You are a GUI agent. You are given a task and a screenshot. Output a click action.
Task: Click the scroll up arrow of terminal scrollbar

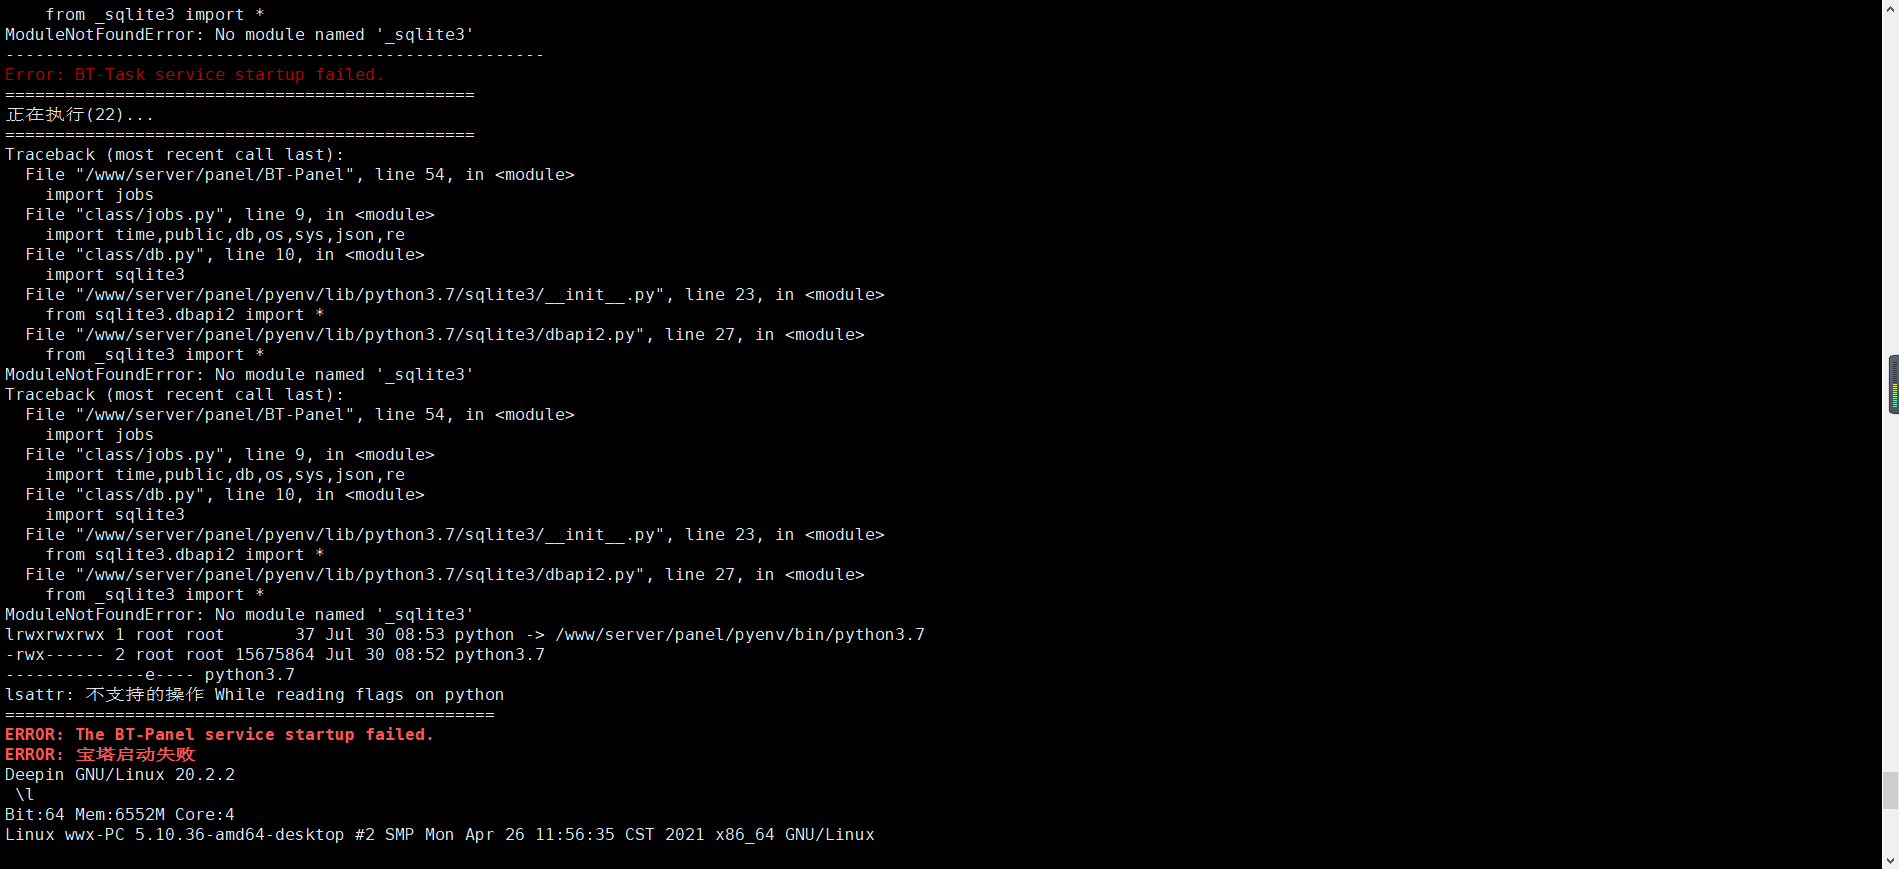pos(1890,8)
